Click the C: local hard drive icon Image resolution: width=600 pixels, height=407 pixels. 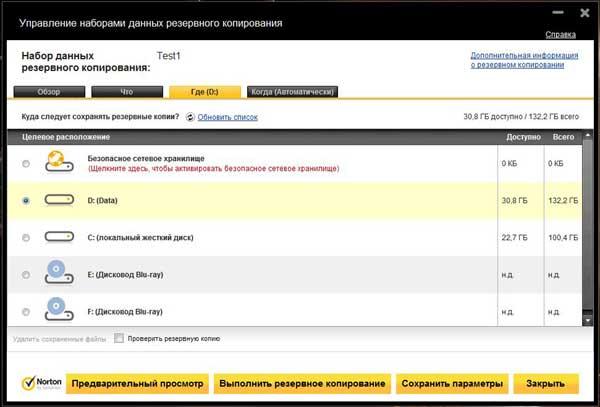pos(59,237)
